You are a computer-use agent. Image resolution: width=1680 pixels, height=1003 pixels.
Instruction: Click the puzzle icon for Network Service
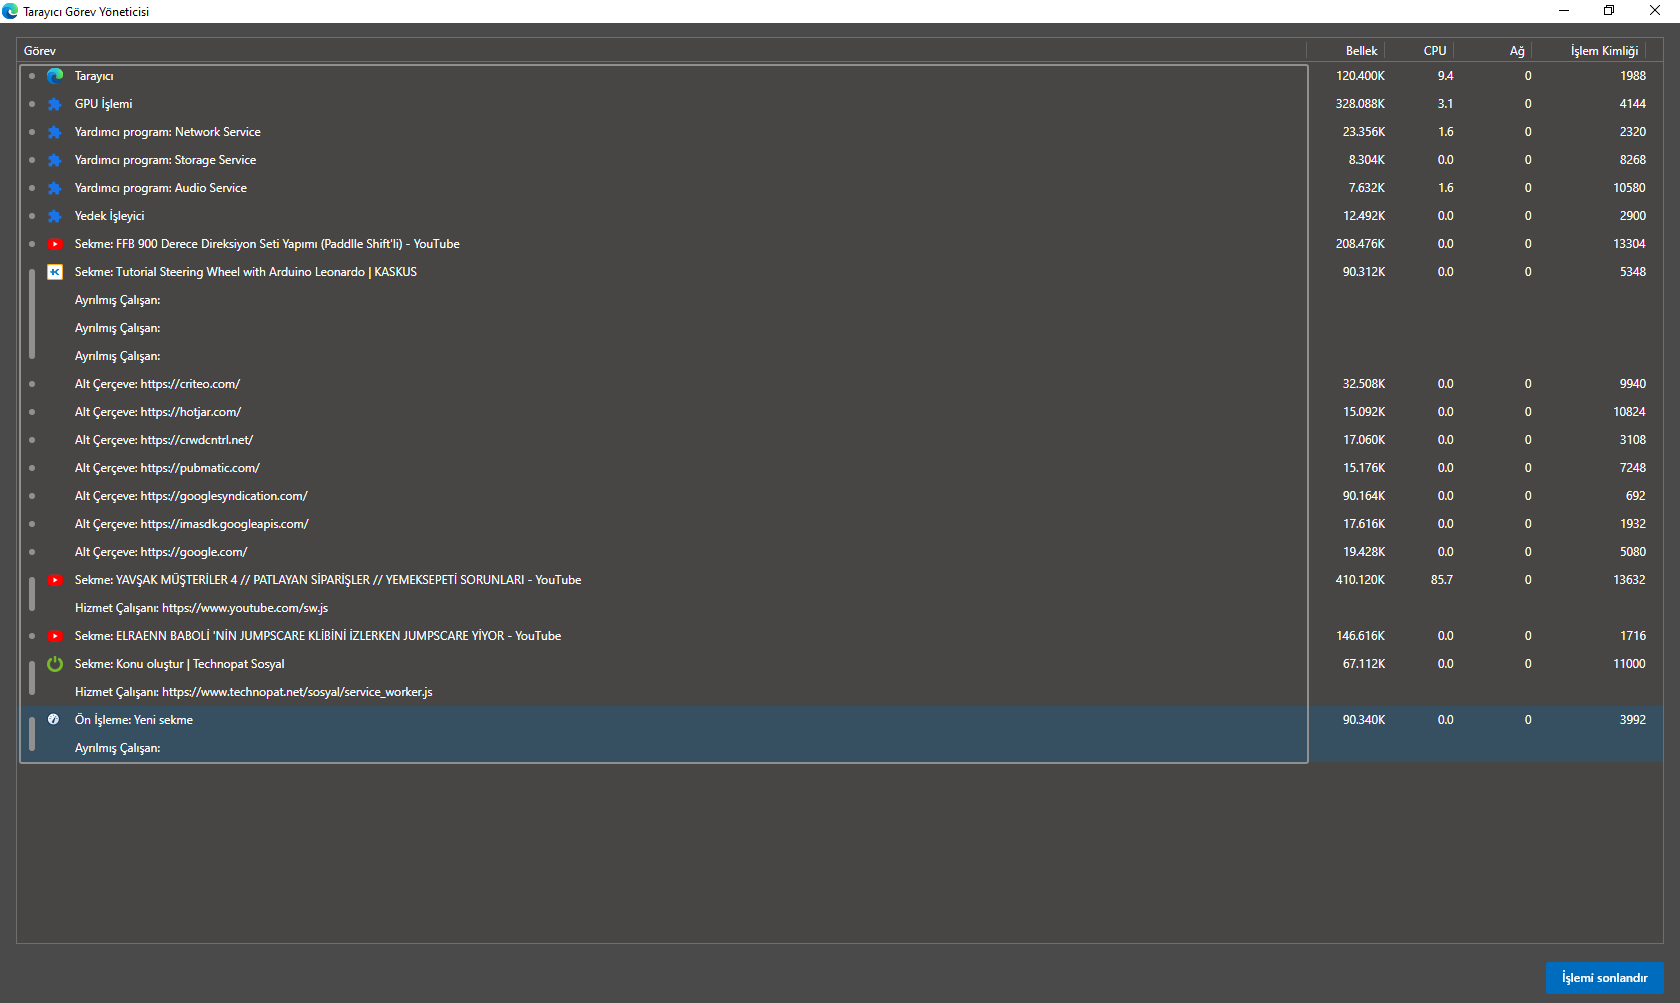55,132
